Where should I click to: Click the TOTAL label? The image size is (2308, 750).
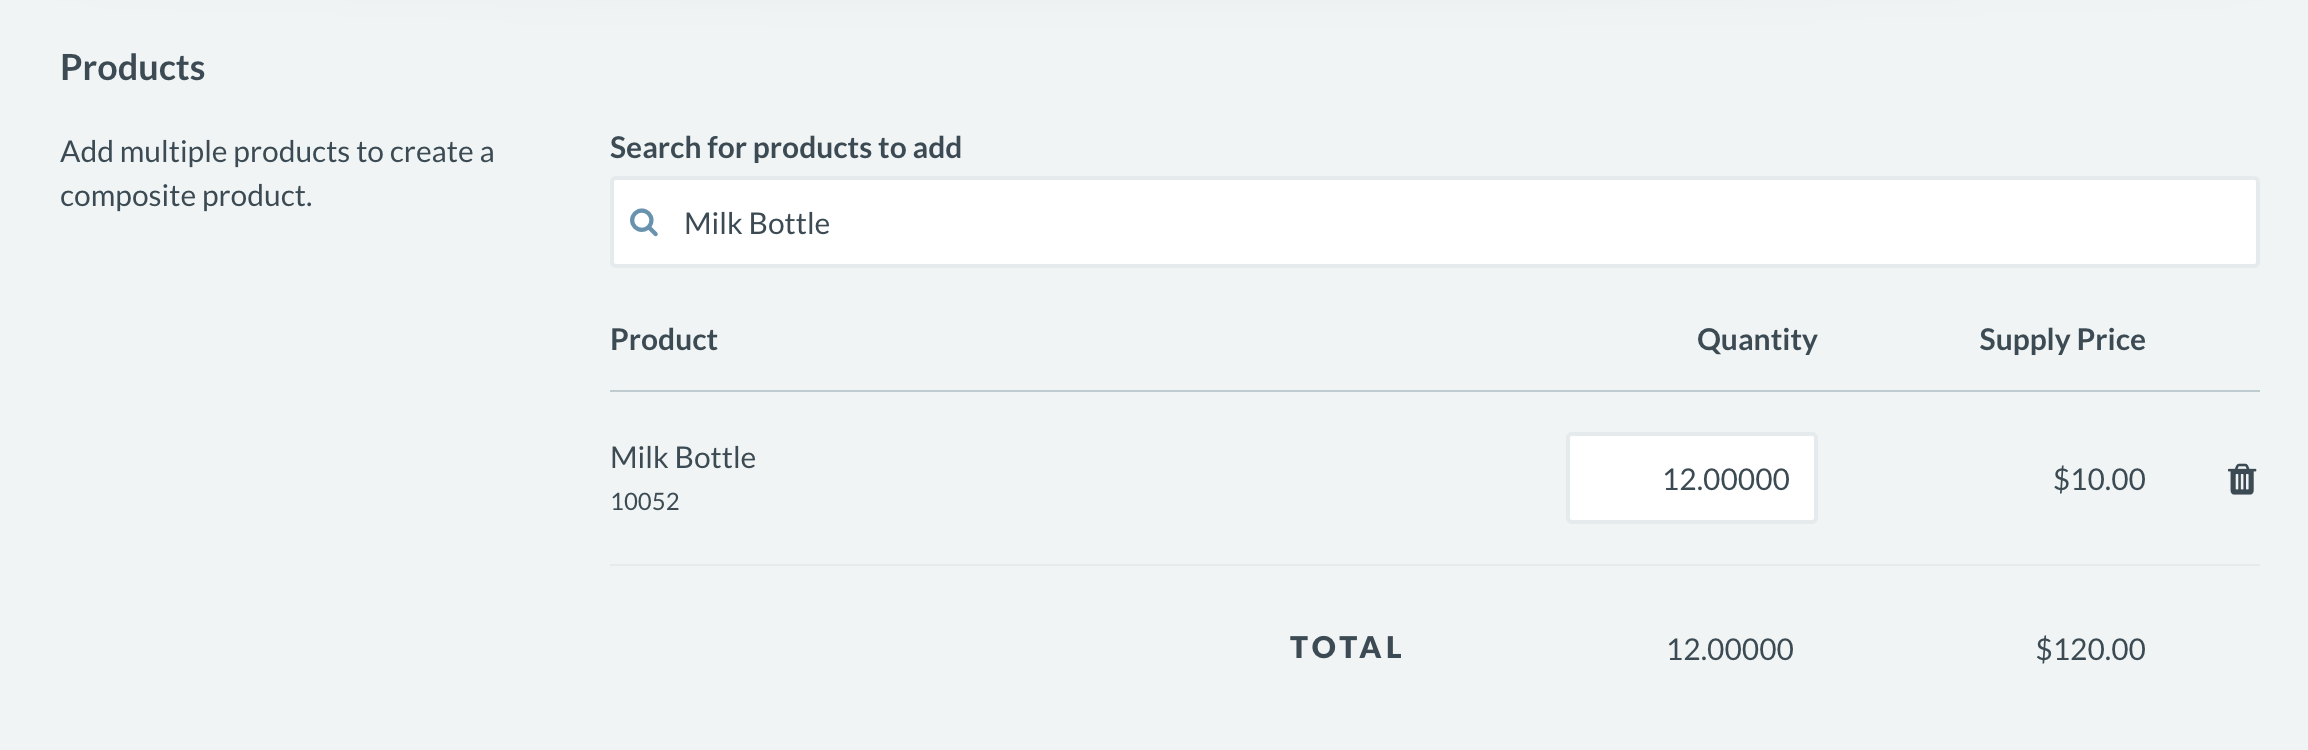click(1346, 648)
